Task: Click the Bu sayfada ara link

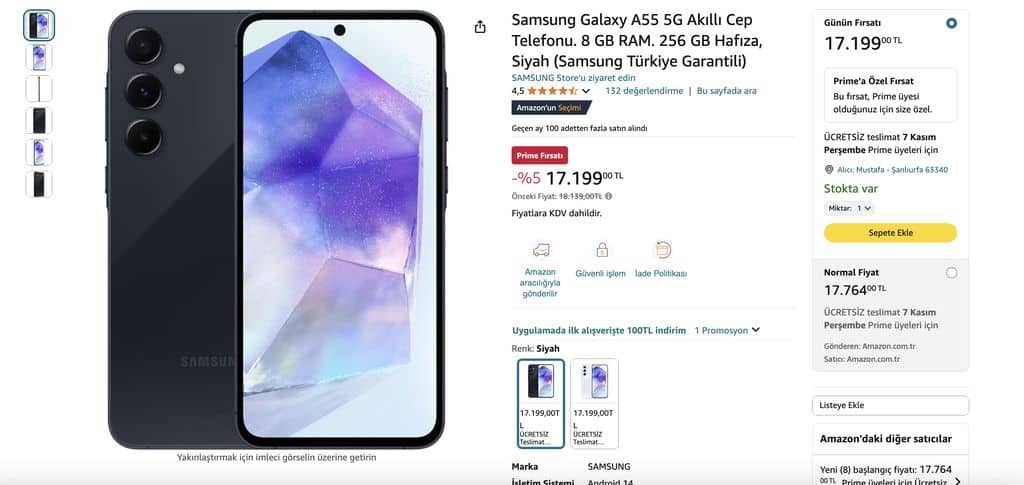Action: tap(727, 91)
